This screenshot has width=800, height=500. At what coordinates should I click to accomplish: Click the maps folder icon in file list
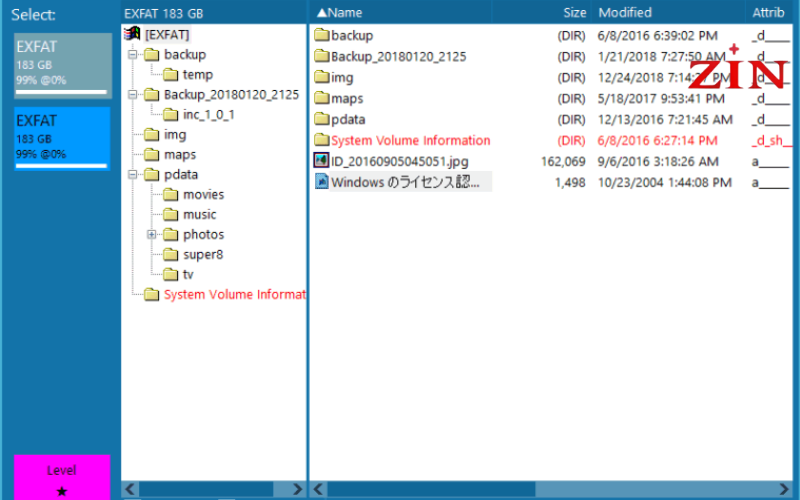pyautogui.click(x=321, y=98)
